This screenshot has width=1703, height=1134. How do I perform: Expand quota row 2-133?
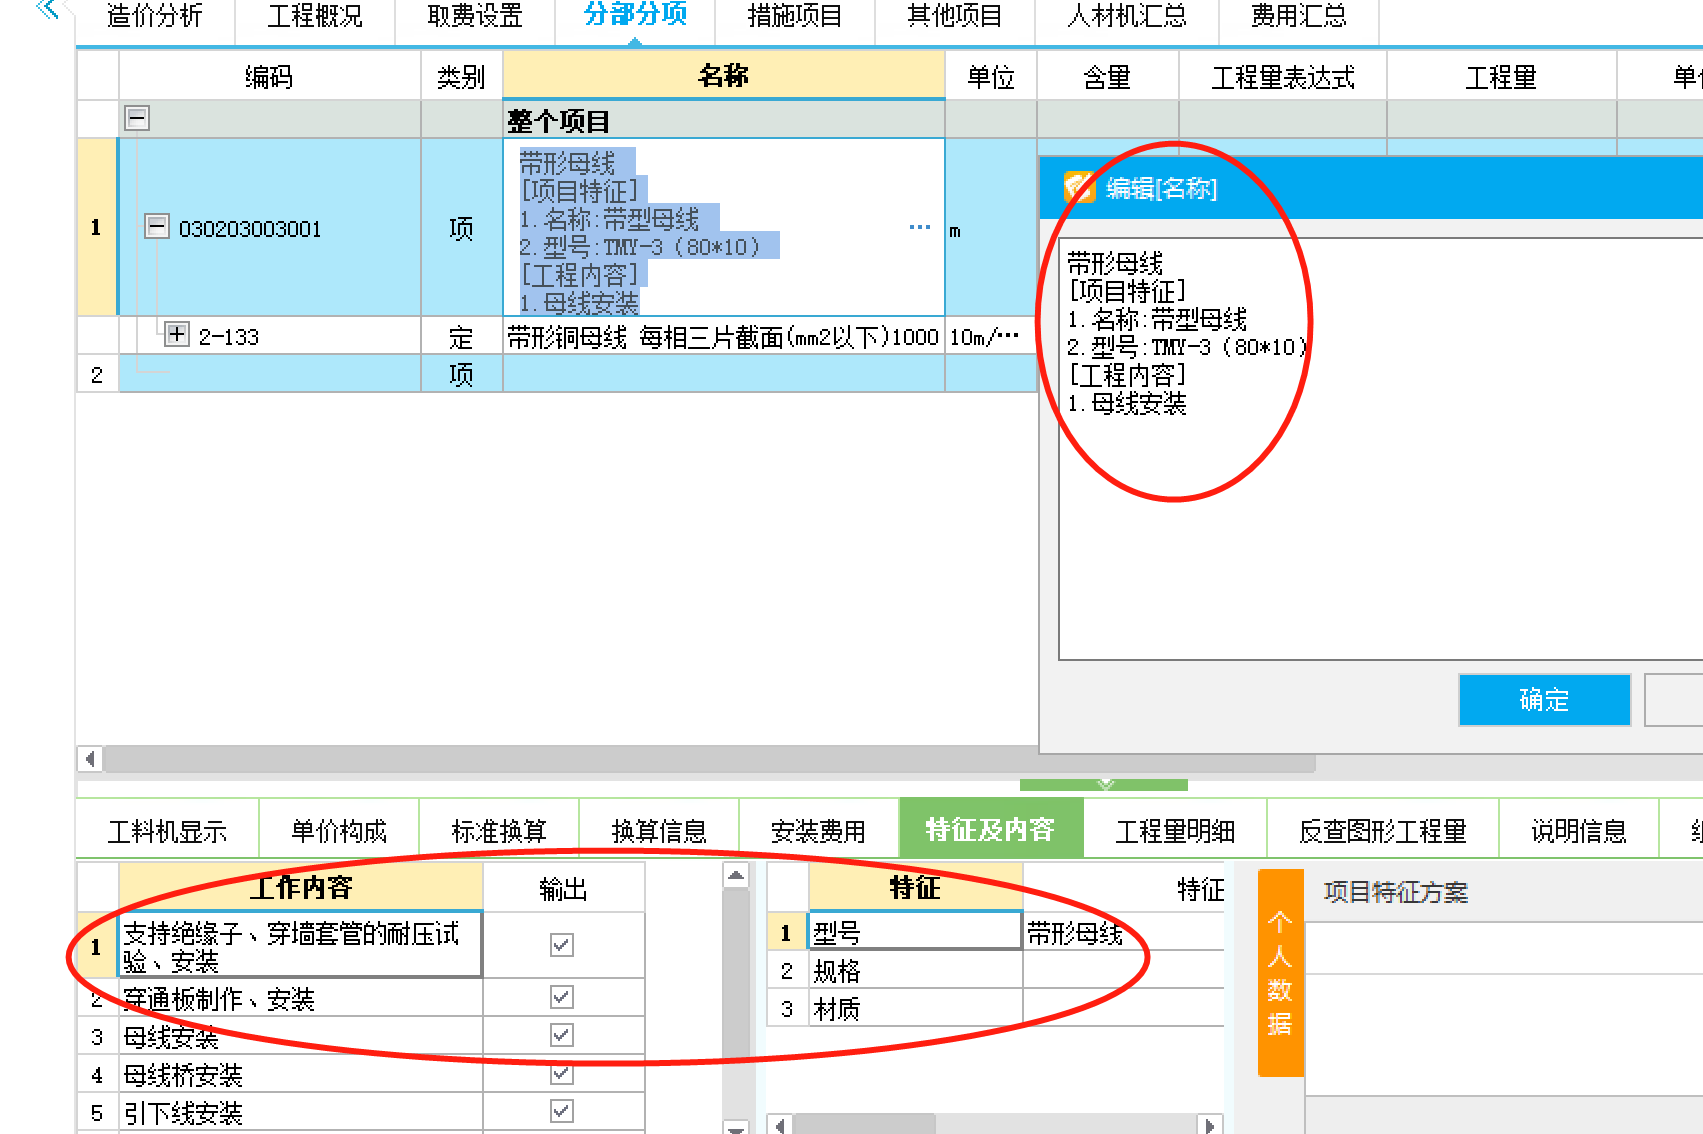point(177,334)
